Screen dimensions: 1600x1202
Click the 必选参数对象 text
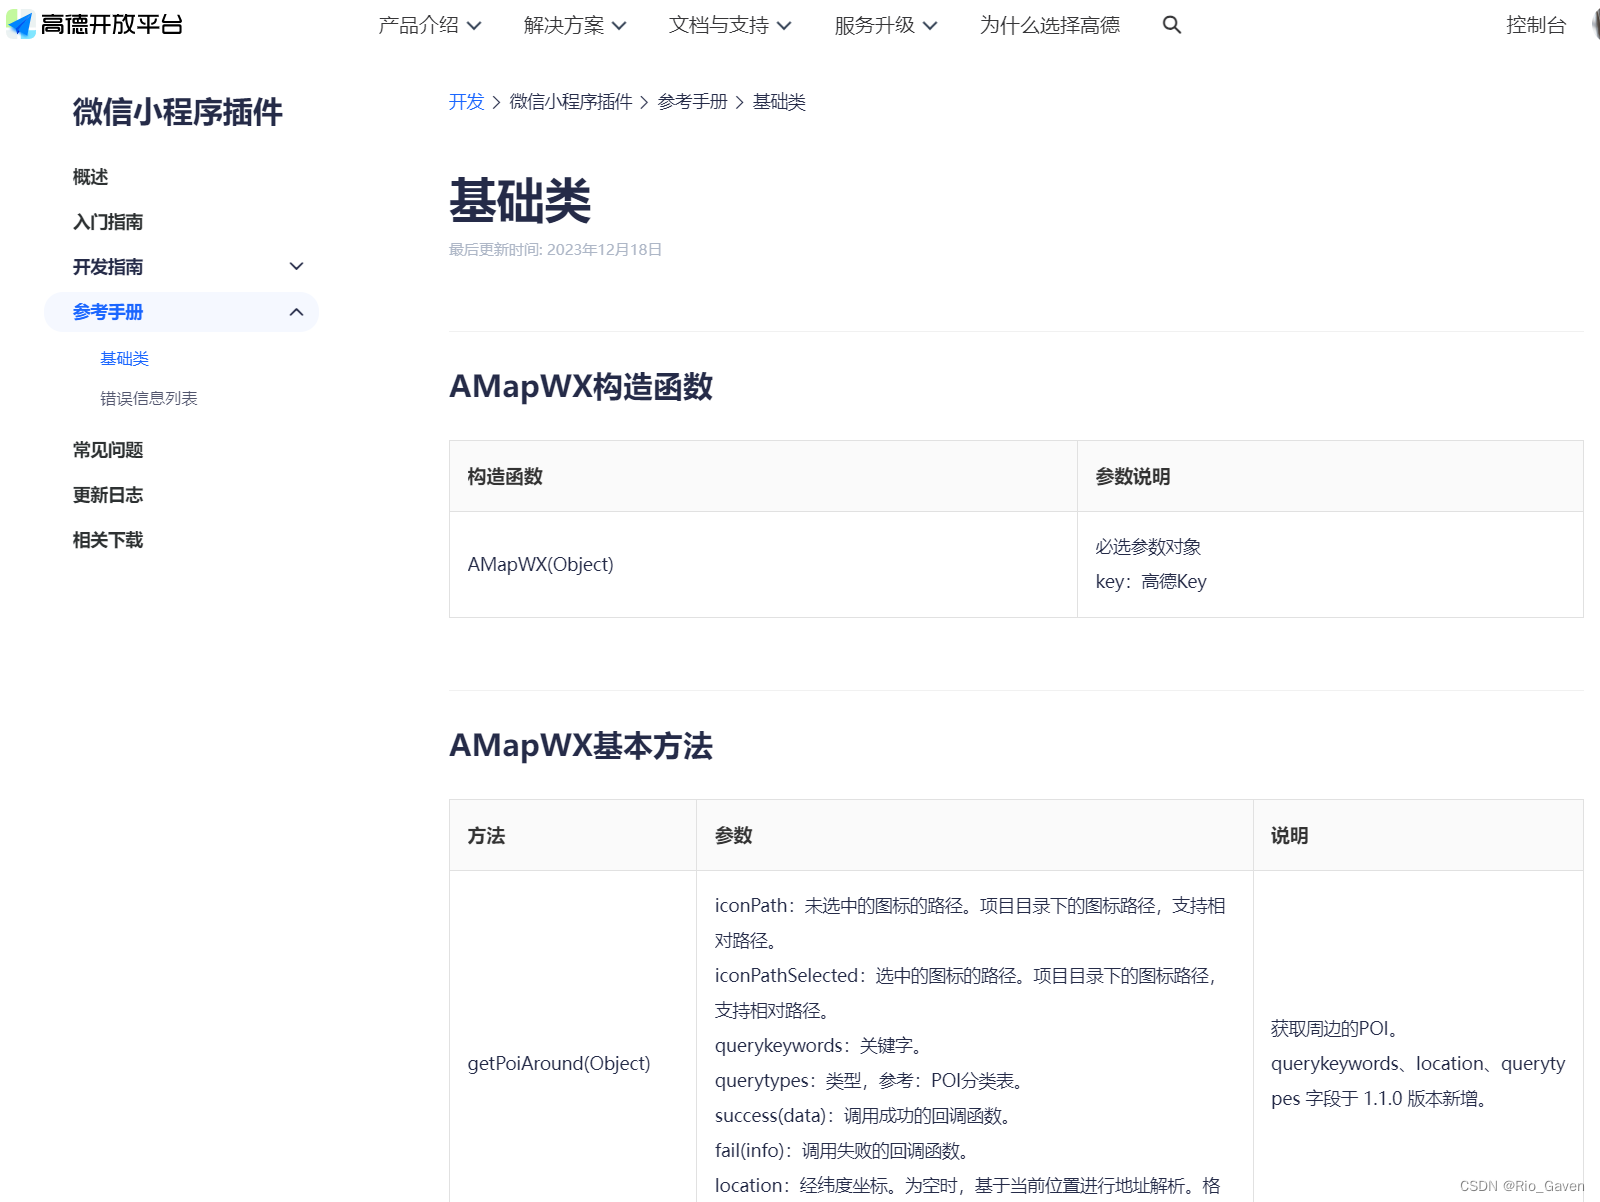click(x=1148, y=547)
